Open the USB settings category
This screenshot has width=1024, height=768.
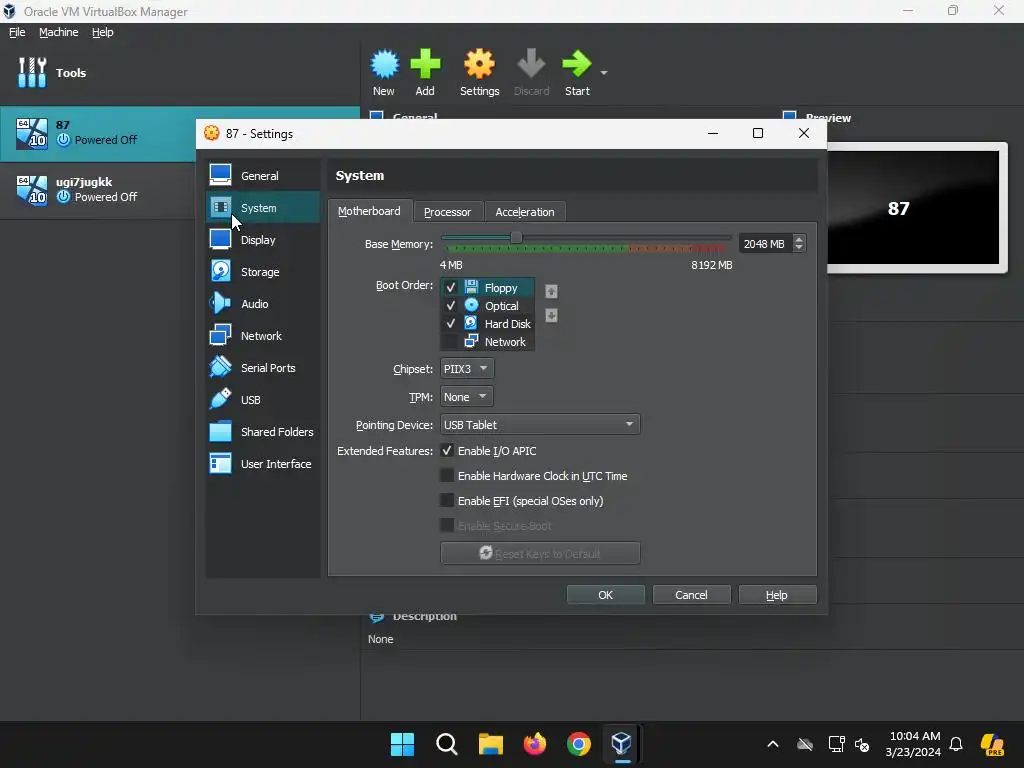263,400
